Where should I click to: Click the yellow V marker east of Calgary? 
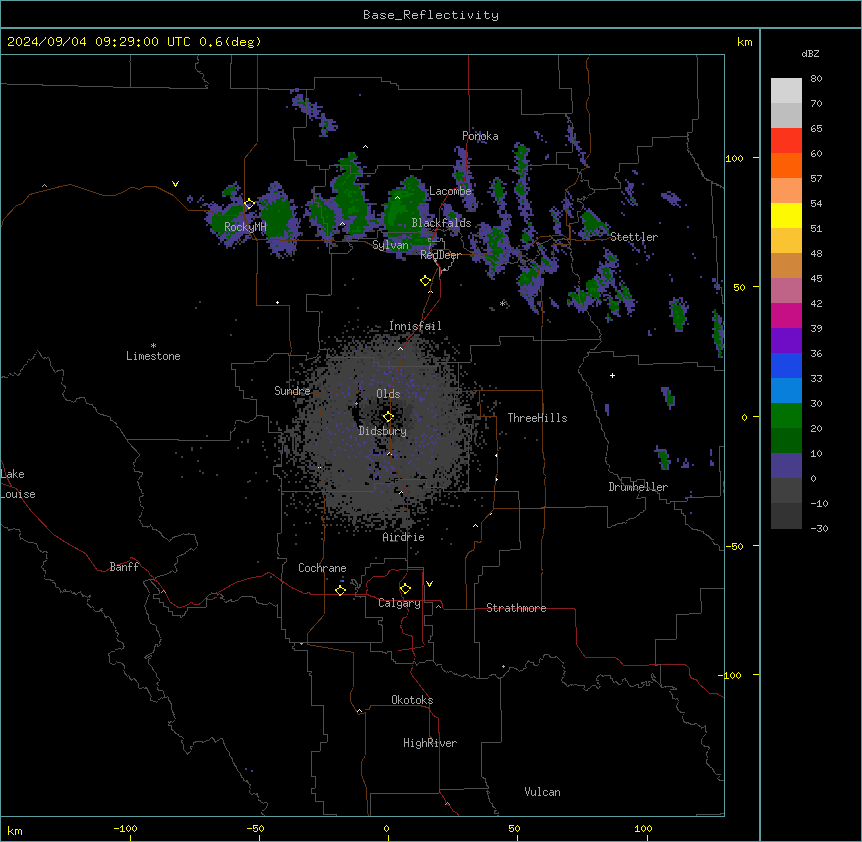[429, 584]
